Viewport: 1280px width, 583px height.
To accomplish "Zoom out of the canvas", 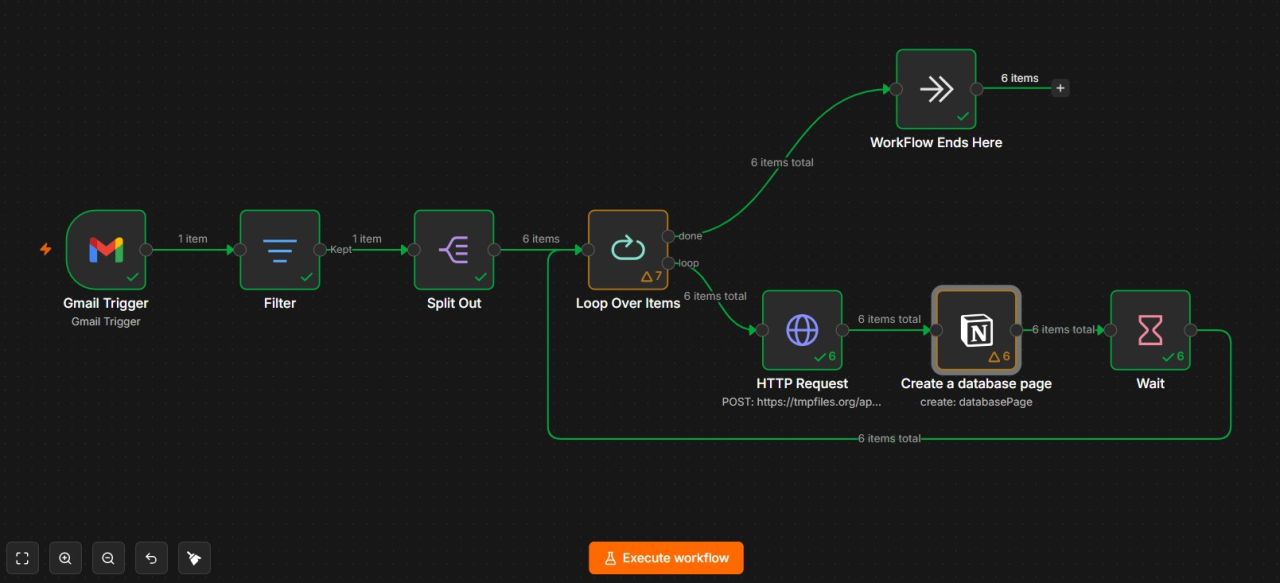I will click(108, 558).
